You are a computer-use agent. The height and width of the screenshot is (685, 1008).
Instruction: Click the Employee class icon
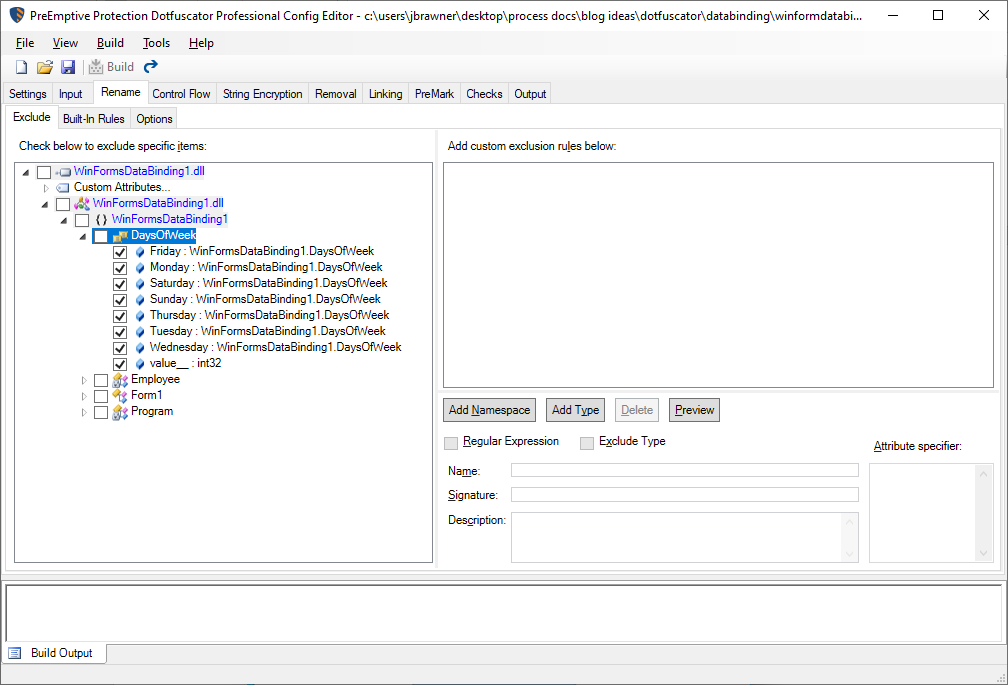[x=120, y=380]
